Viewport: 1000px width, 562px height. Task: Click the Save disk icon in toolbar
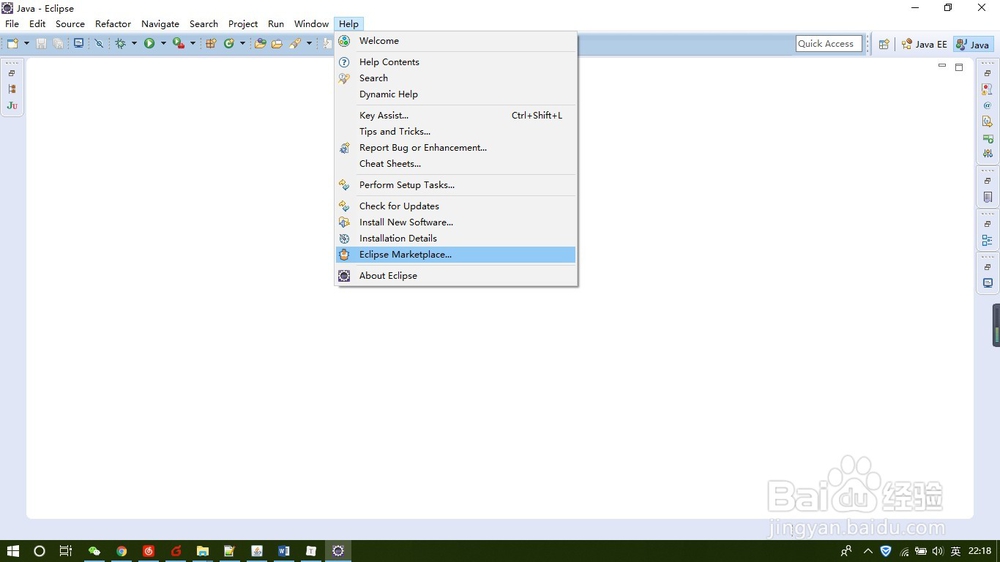click(41, 43)
